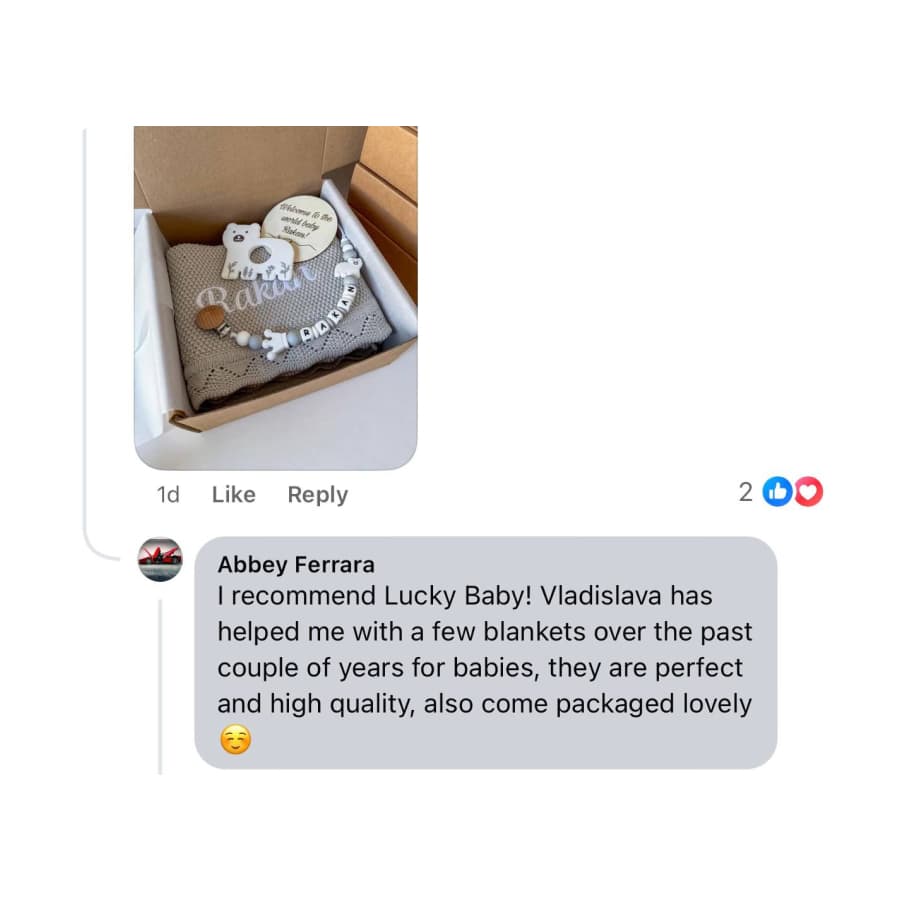Click the white crown bead on pacifier chain
The image size is (900, 900).
click(x=275, y=344)
